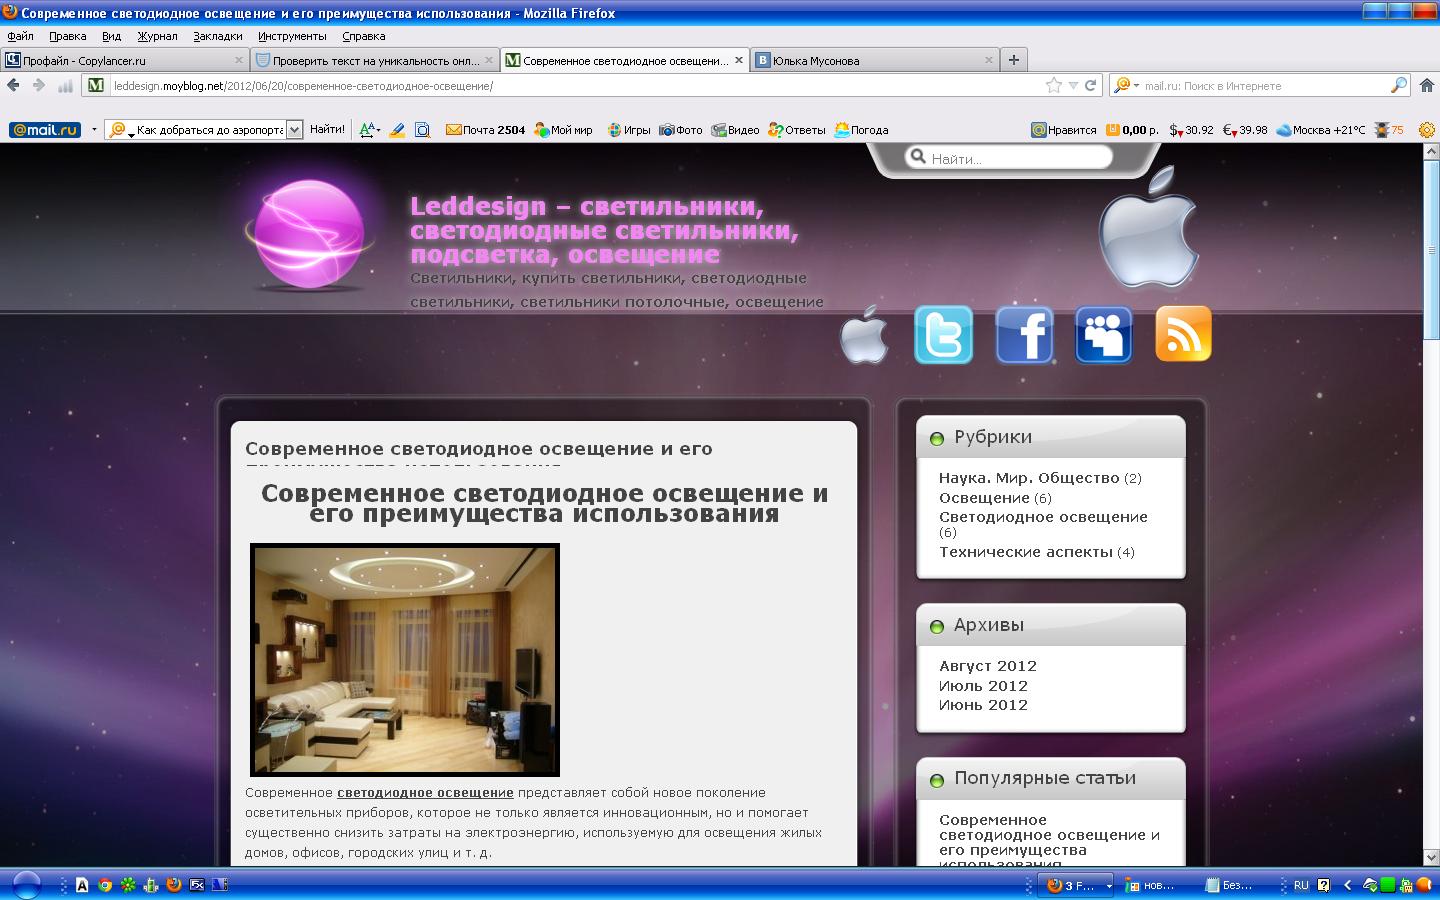The image size is (1440, 900).
Task: Expand the Firefox taskbar group dropdown
Action: click(x=1108, y=886)
